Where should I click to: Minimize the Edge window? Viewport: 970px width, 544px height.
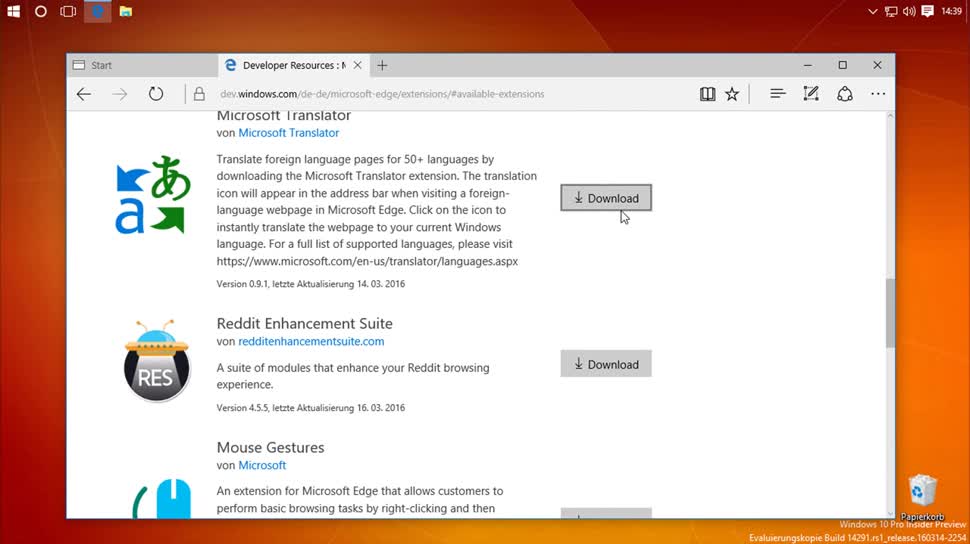click(808, 65)
